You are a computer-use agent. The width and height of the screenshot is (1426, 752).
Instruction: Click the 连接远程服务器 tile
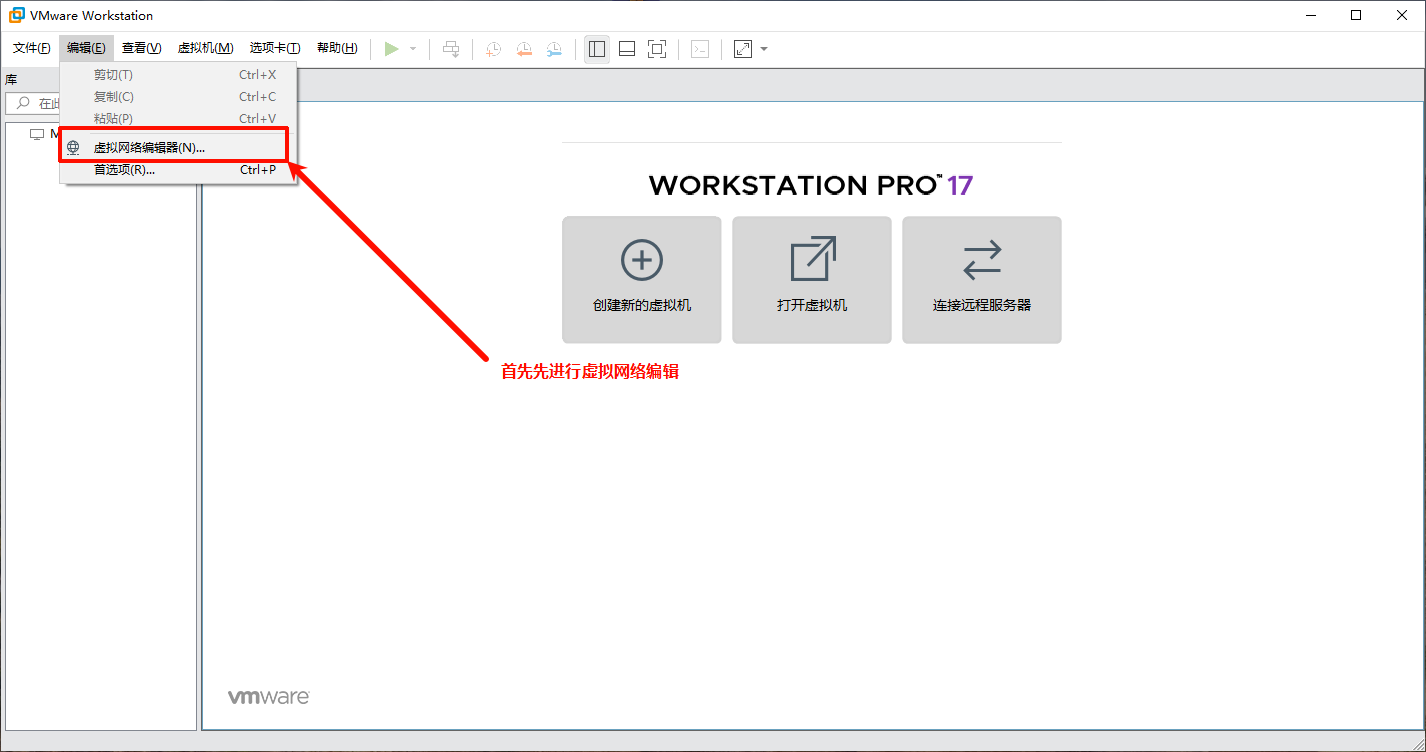point(982,280)
